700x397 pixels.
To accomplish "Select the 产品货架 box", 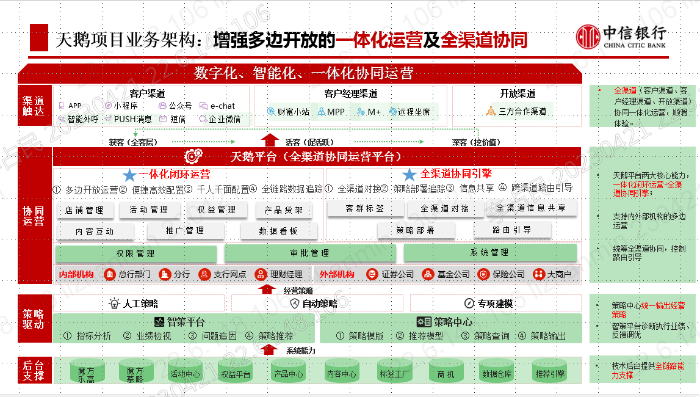I will pyautogui.click(x=283, y=210).
